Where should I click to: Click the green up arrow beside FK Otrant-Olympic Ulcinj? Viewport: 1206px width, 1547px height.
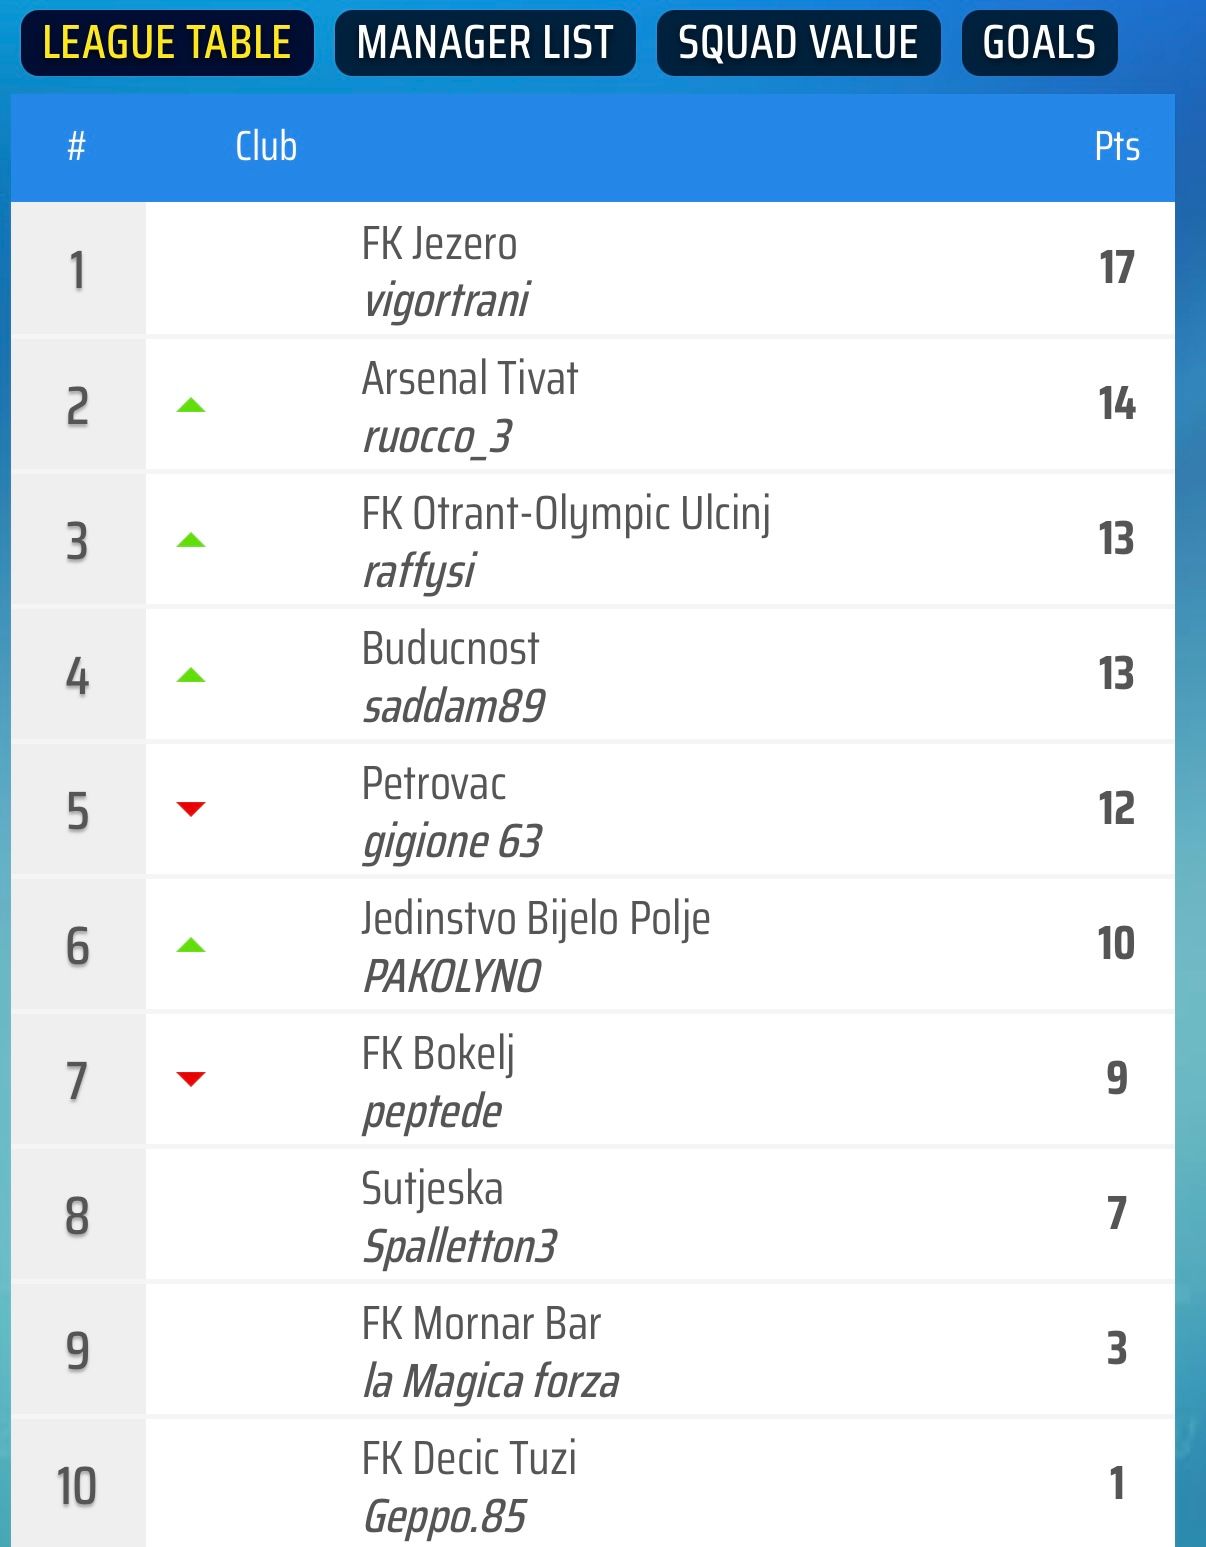pyautogui.click(x=191, y=540)
